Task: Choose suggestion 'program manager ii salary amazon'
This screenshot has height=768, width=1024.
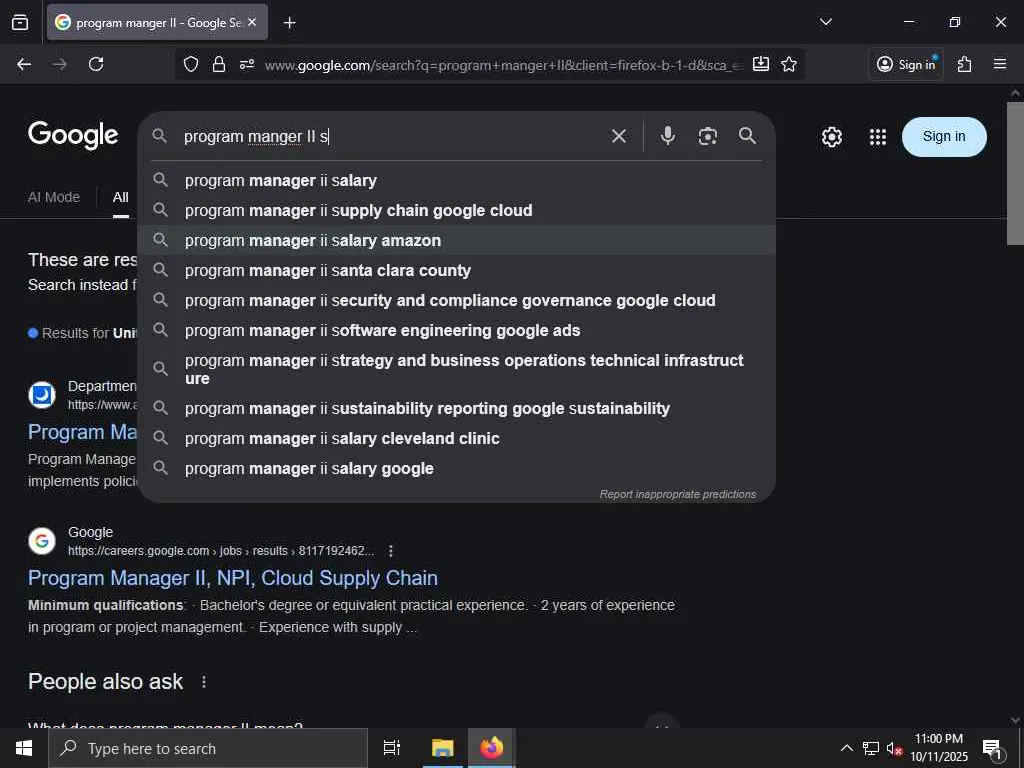Action: coord(456,240)
